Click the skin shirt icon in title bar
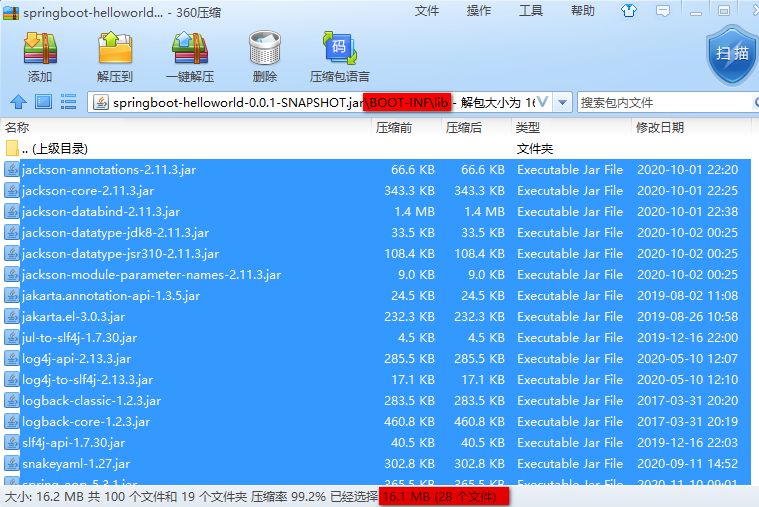Viewport: 759px width, 507px height. click(629, 11)
